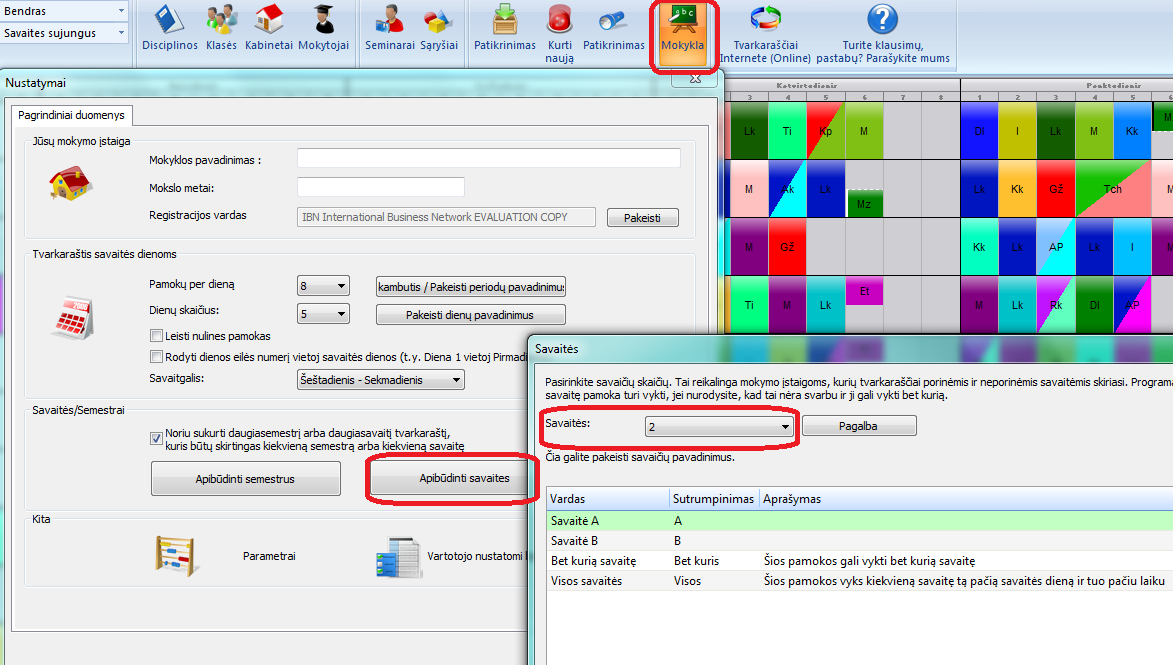1173x665 pixels.
Task: Open Seminarai from the toolbar
Action: point(388,22)
